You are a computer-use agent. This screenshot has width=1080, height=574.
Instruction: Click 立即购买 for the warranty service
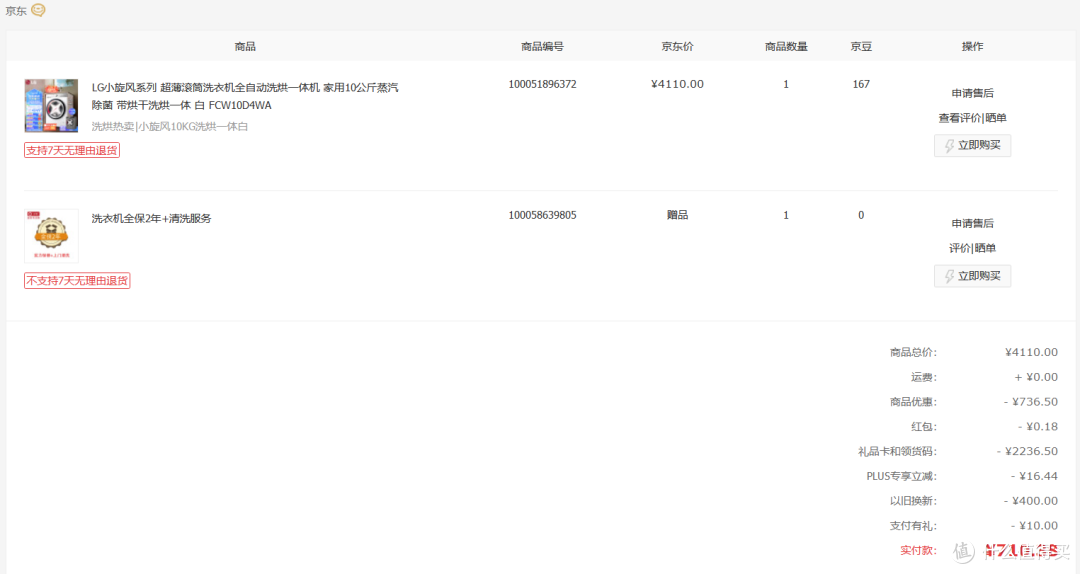pos(973,276)
